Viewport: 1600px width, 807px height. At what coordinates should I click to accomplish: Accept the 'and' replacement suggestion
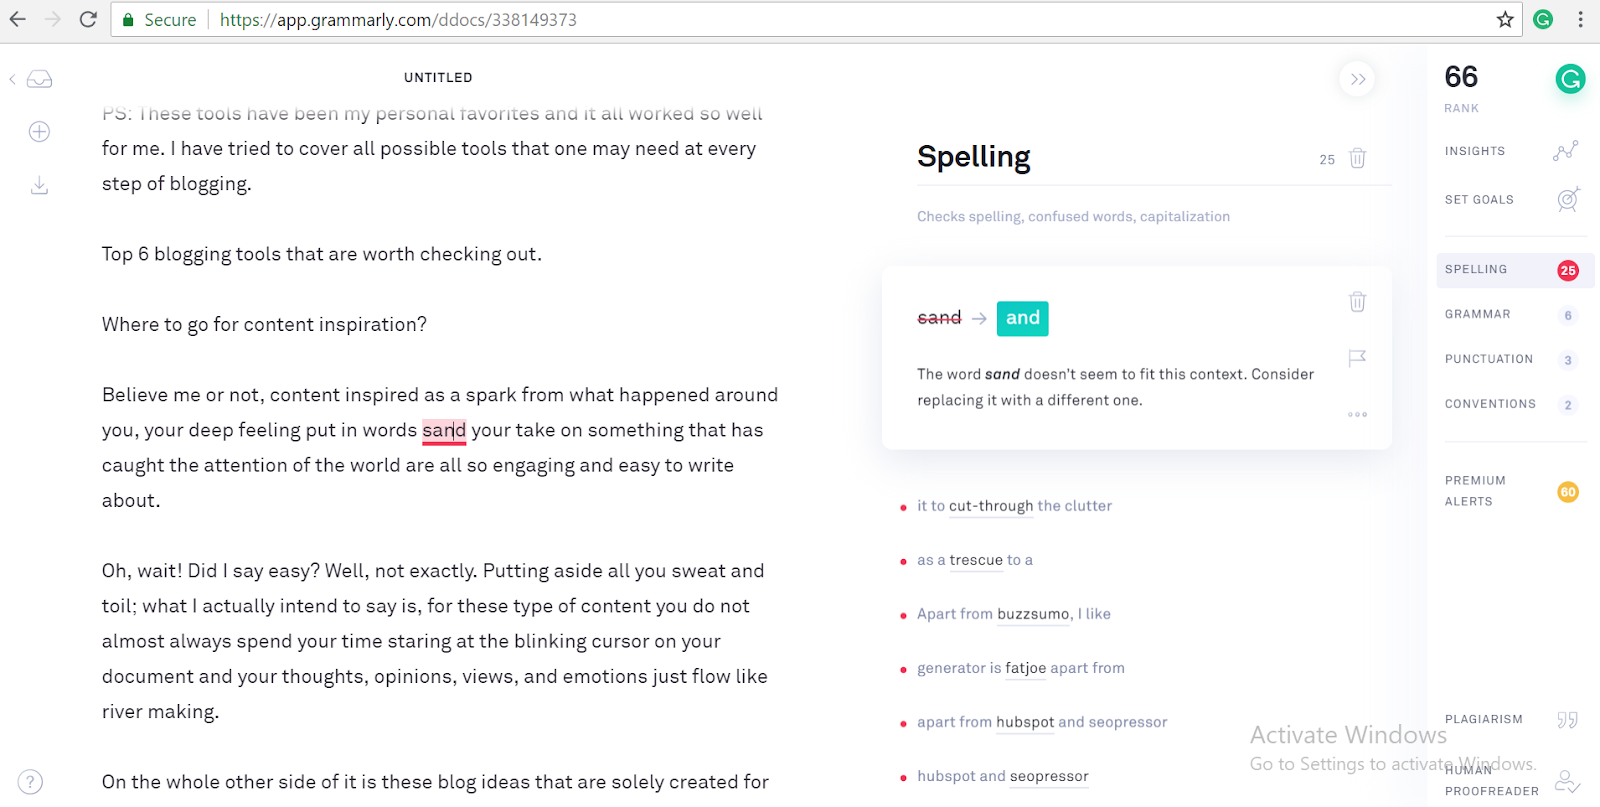(x=1022, y=318)
